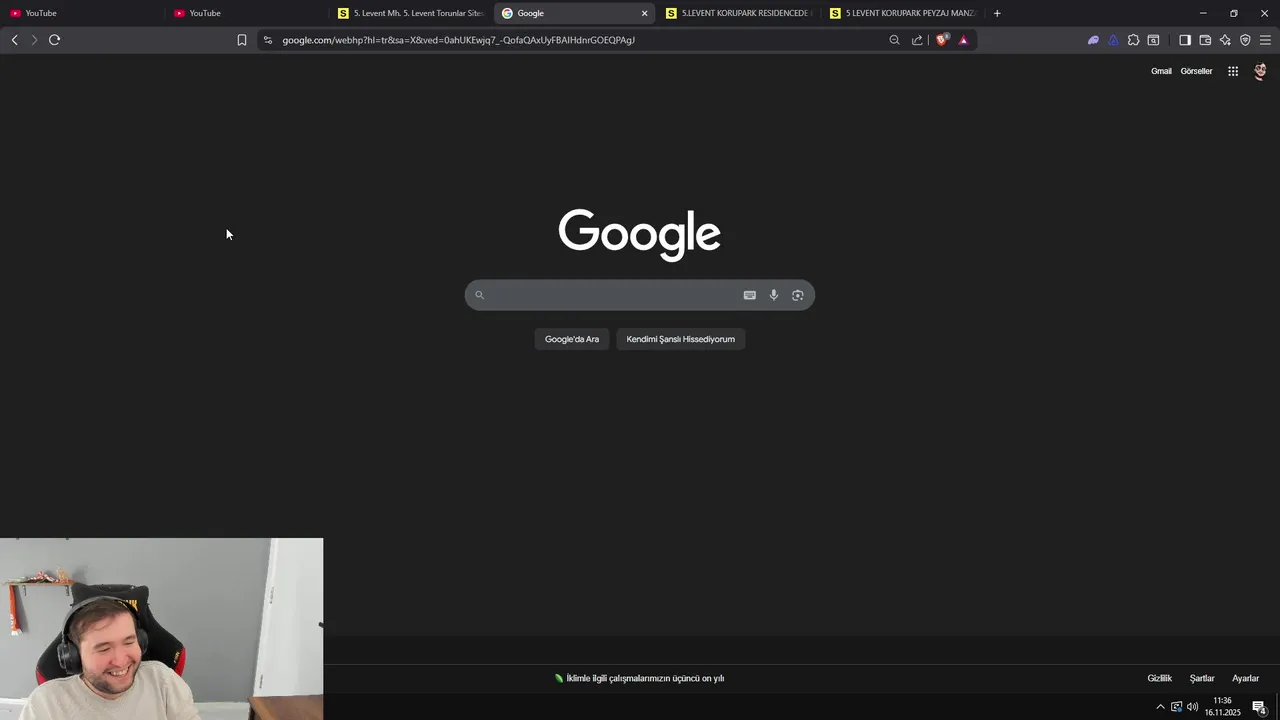Switch to the 5. Levent Mh. Torunlar tab

click(x=411, y=13)
